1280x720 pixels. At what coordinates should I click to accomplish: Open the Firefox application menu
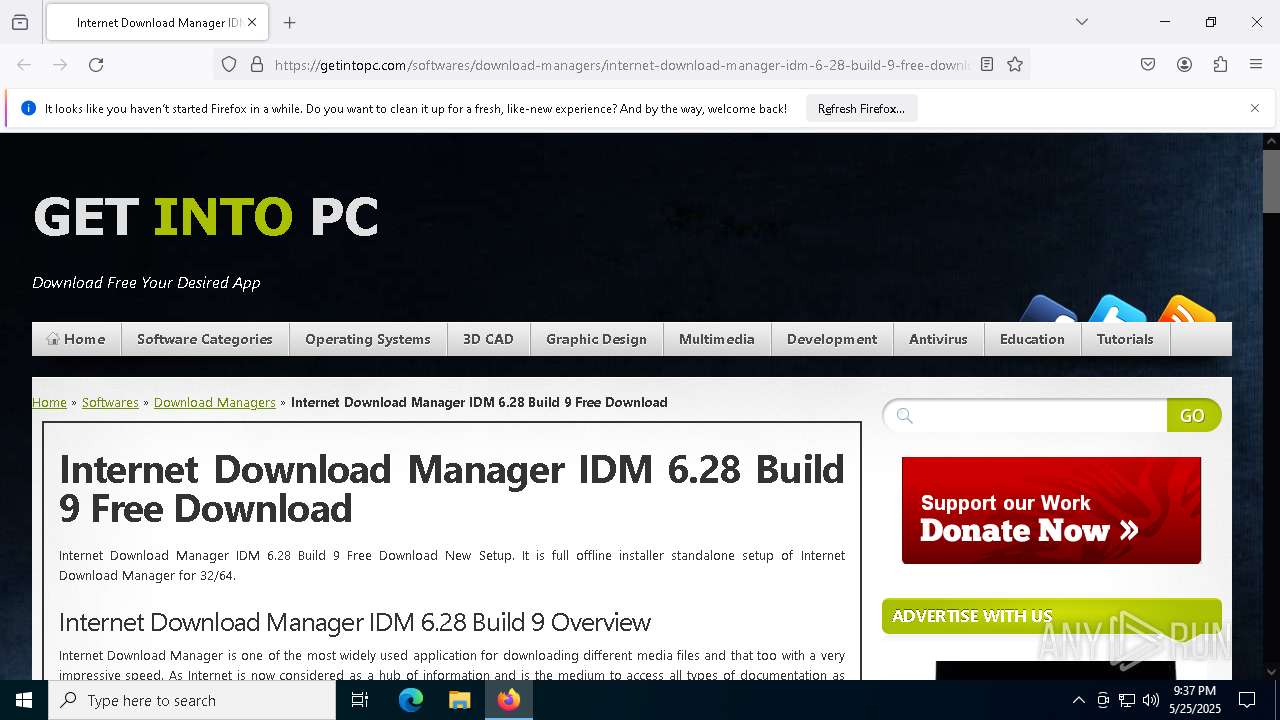point(1256,64)
